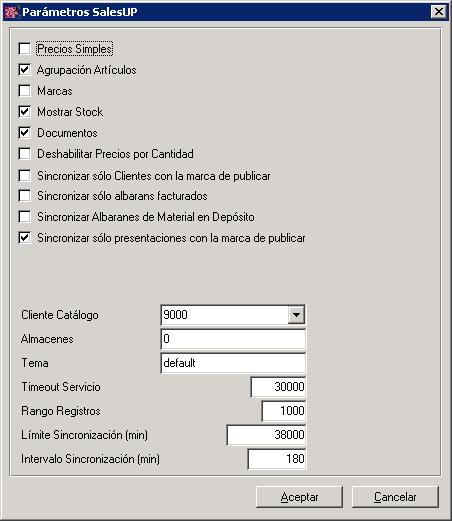This screenshot has height=521, width=452.
Task: Toggle the Marcas checkbox
Action: (x=25, y=91)
